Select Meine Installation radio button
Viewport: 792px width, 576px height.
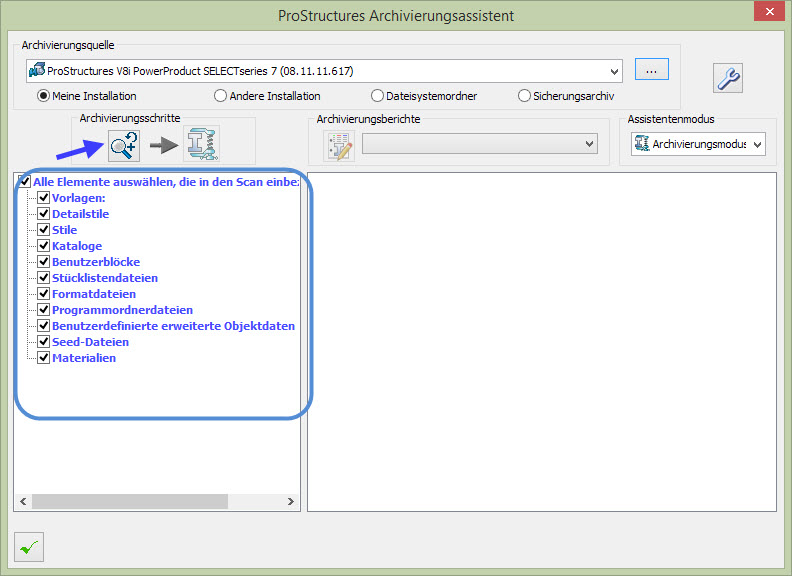click(43, 95)
